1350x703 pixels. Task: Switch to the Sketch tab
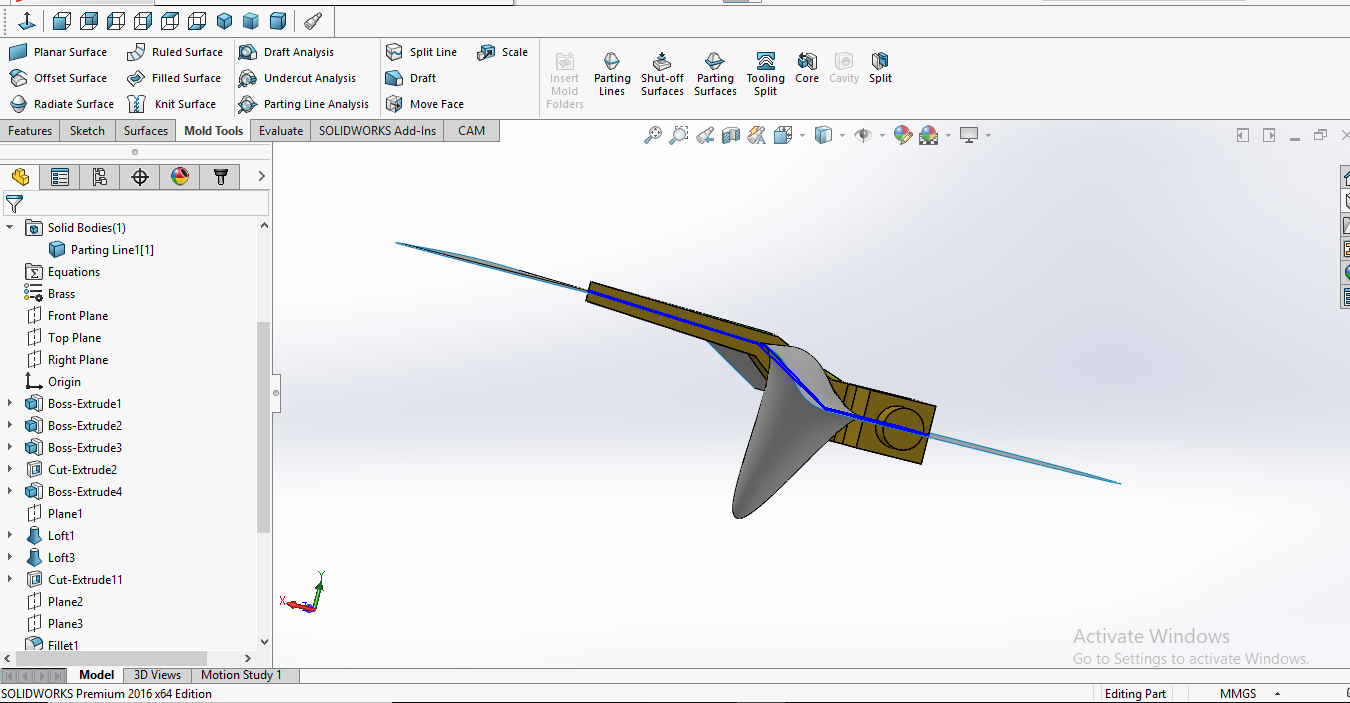[x=87, y=131]
